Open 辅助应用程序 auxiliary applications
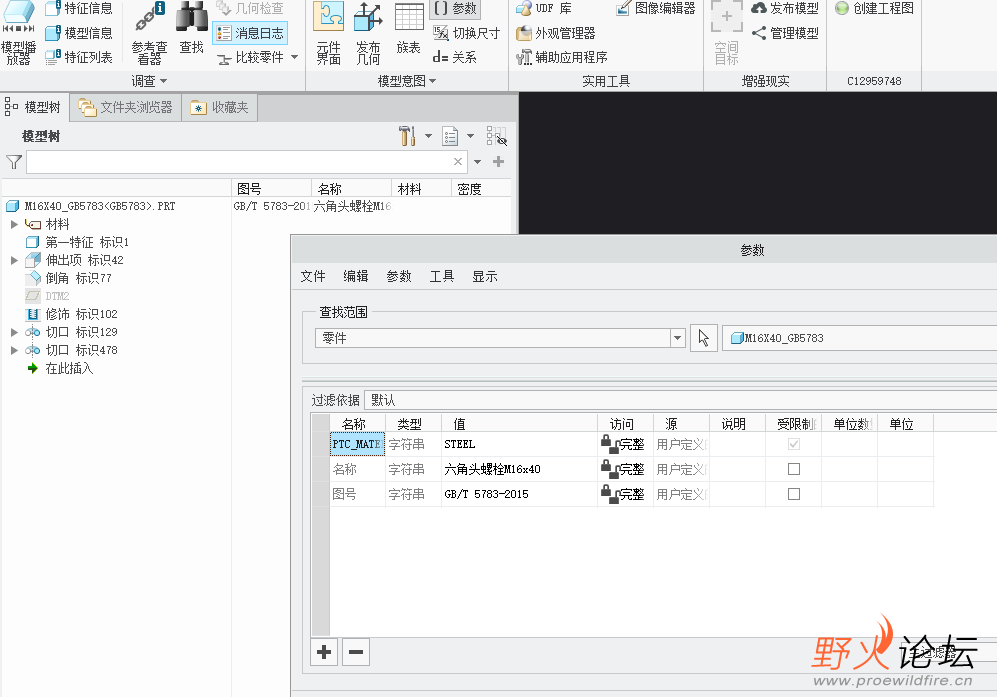The width and height of the screenshot is (997, 697). pyautogui.click(x=561, y=57)
